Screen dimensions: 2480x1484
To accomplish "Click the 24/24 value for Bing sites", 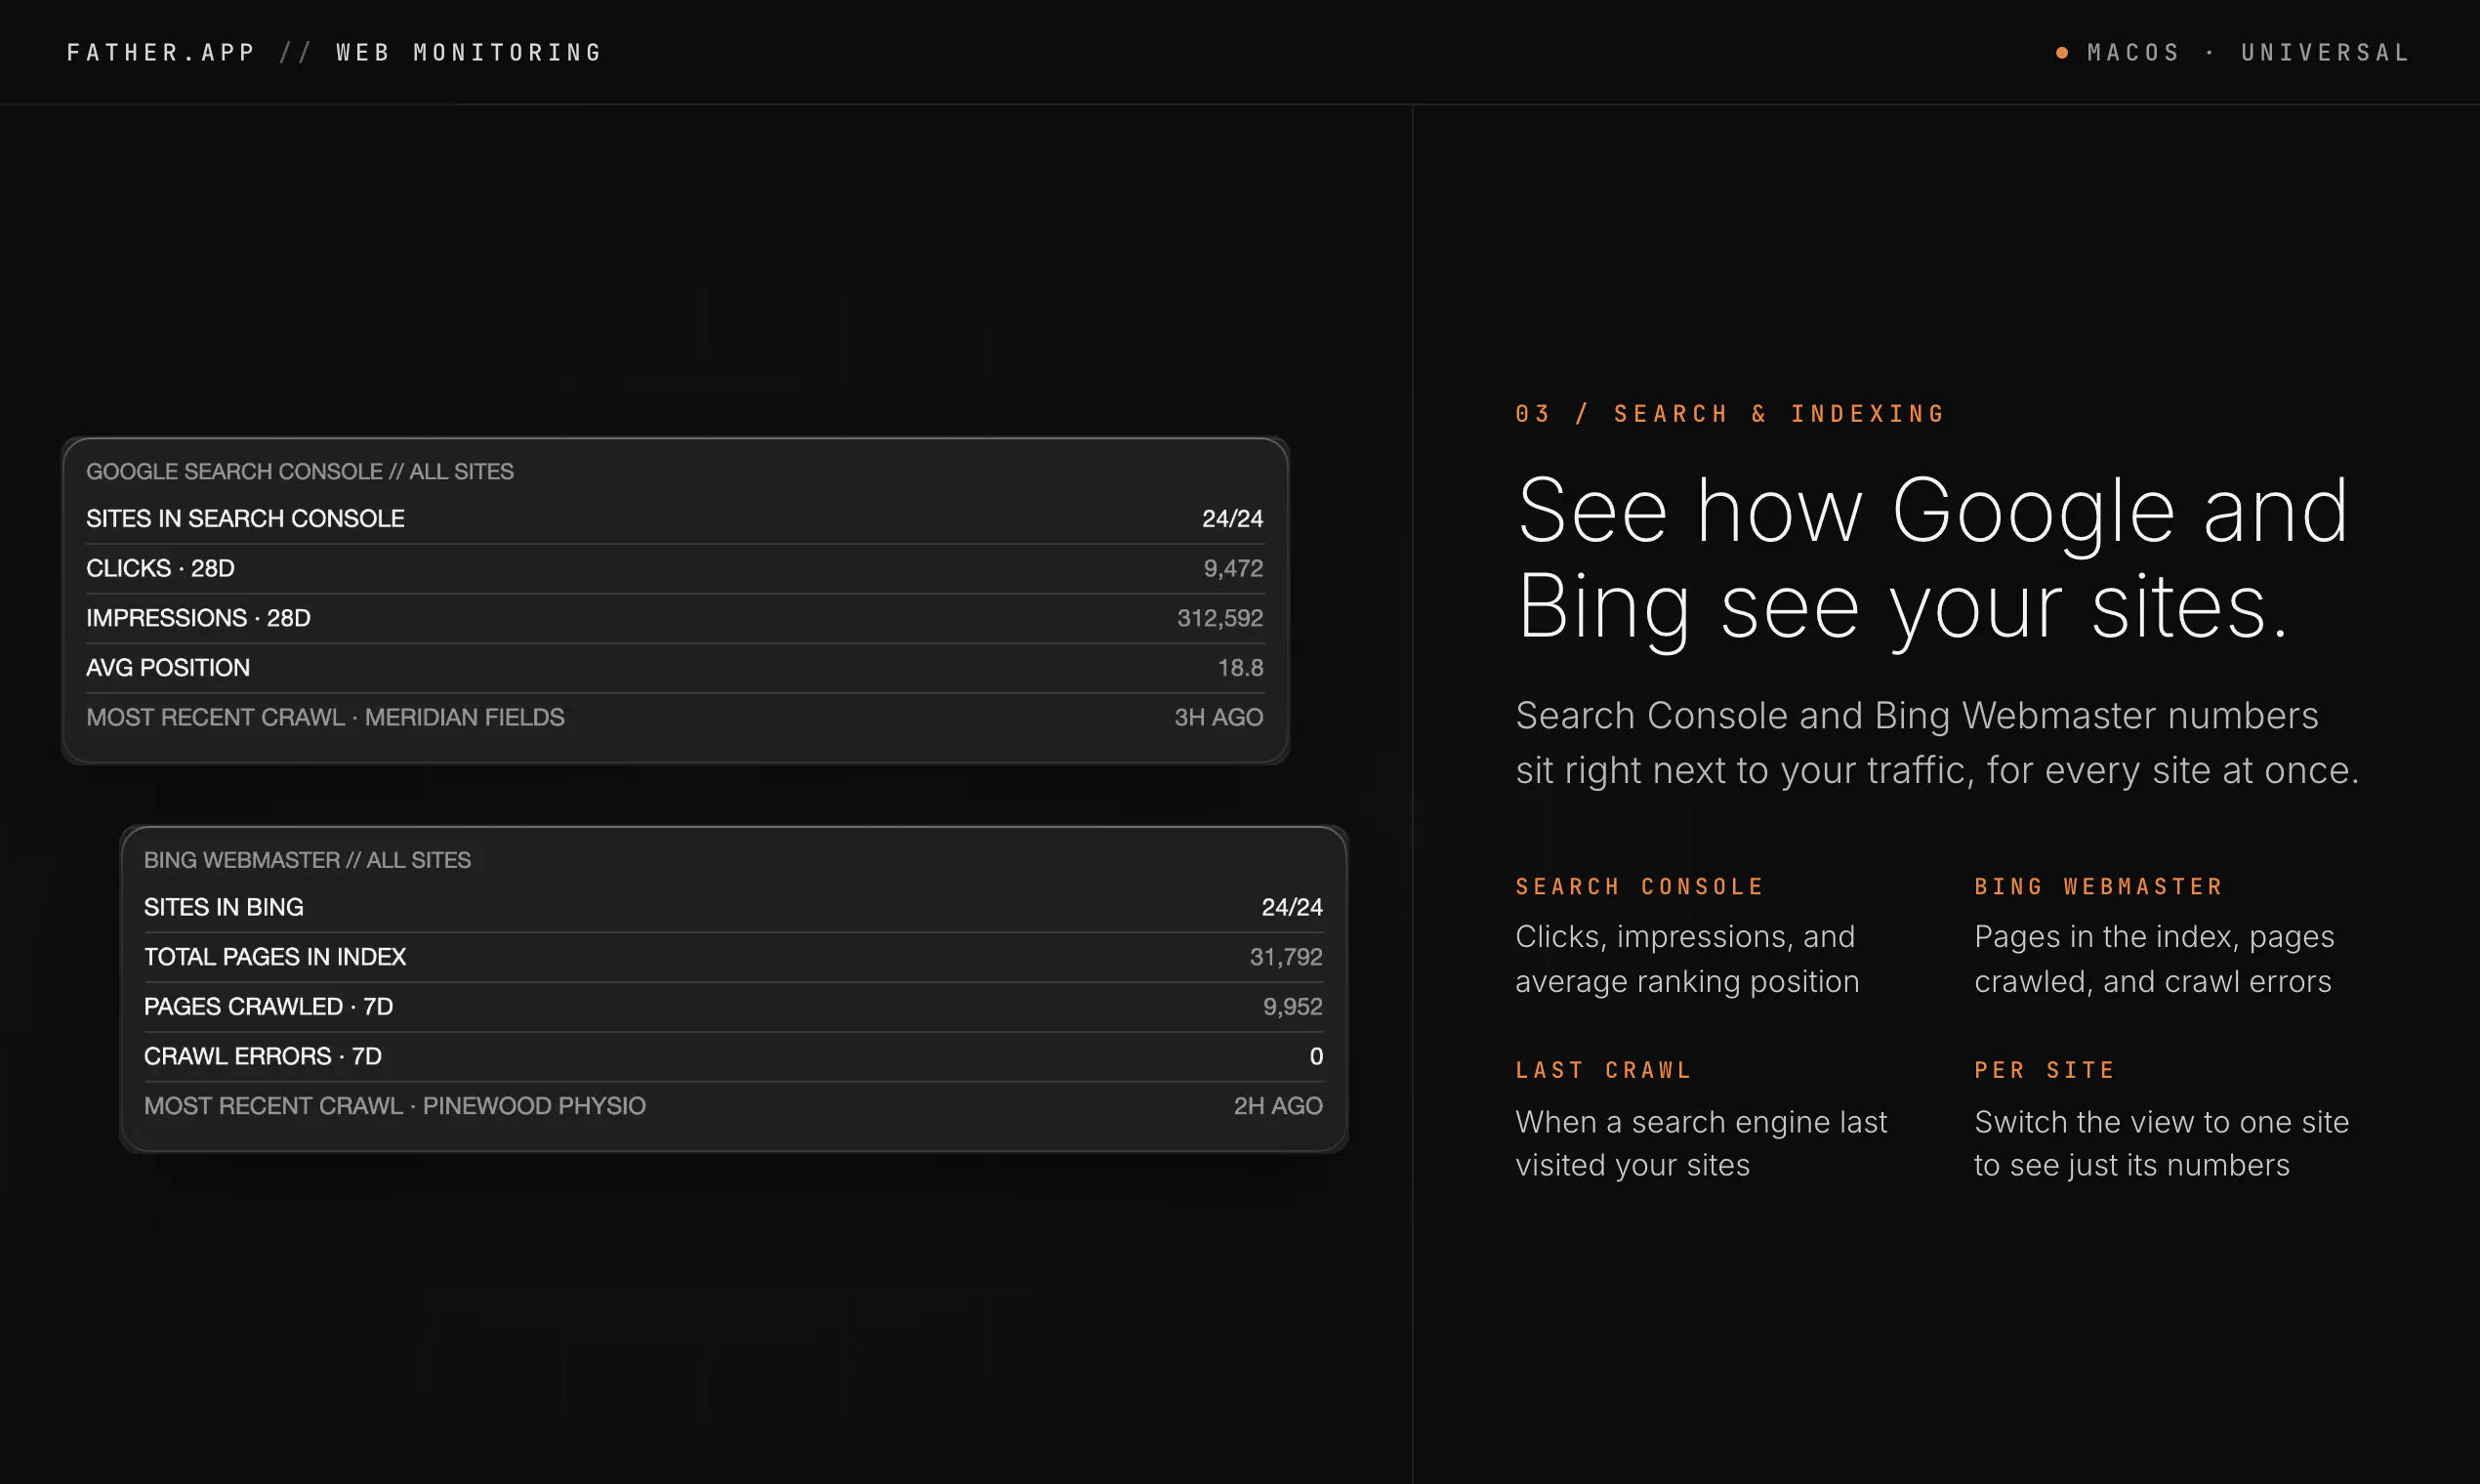I will coord(1292,907).
